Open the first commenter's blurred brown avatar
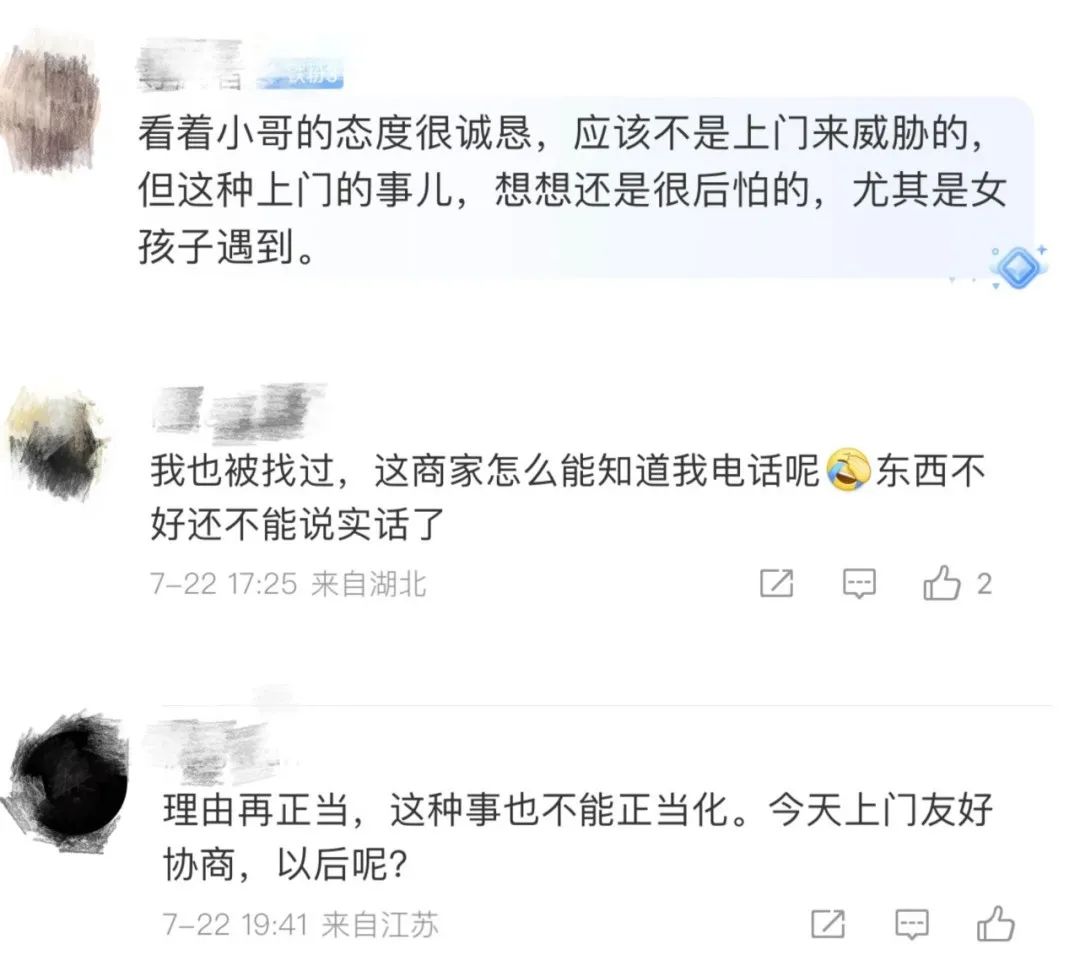Screen dimensions: 1080x966 pos(48,110)
